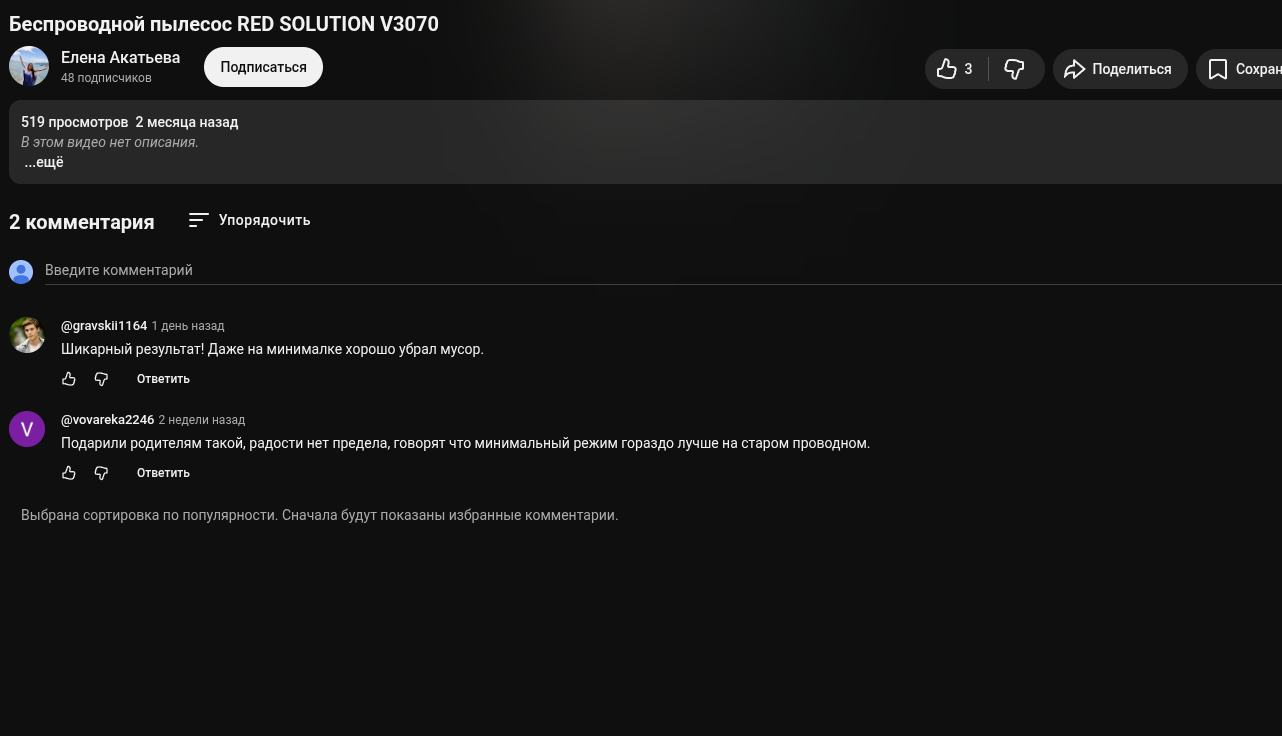Viewport: 1282px width, 736px height.
Task: Click the Share arrow icon
Action: 1074,69
